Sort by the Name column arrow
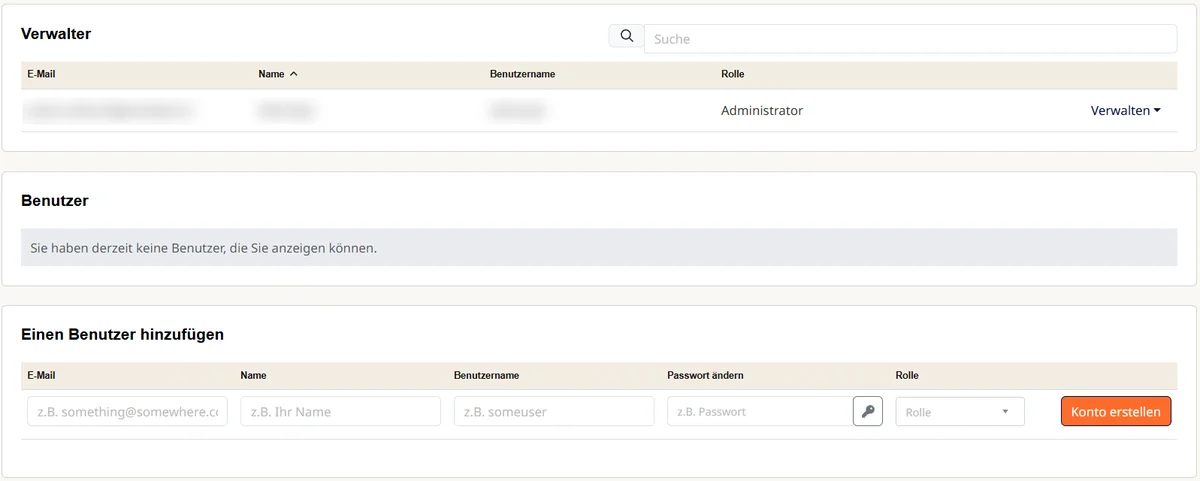Screen dimensions: 1200x481 (x=293, y=75)
